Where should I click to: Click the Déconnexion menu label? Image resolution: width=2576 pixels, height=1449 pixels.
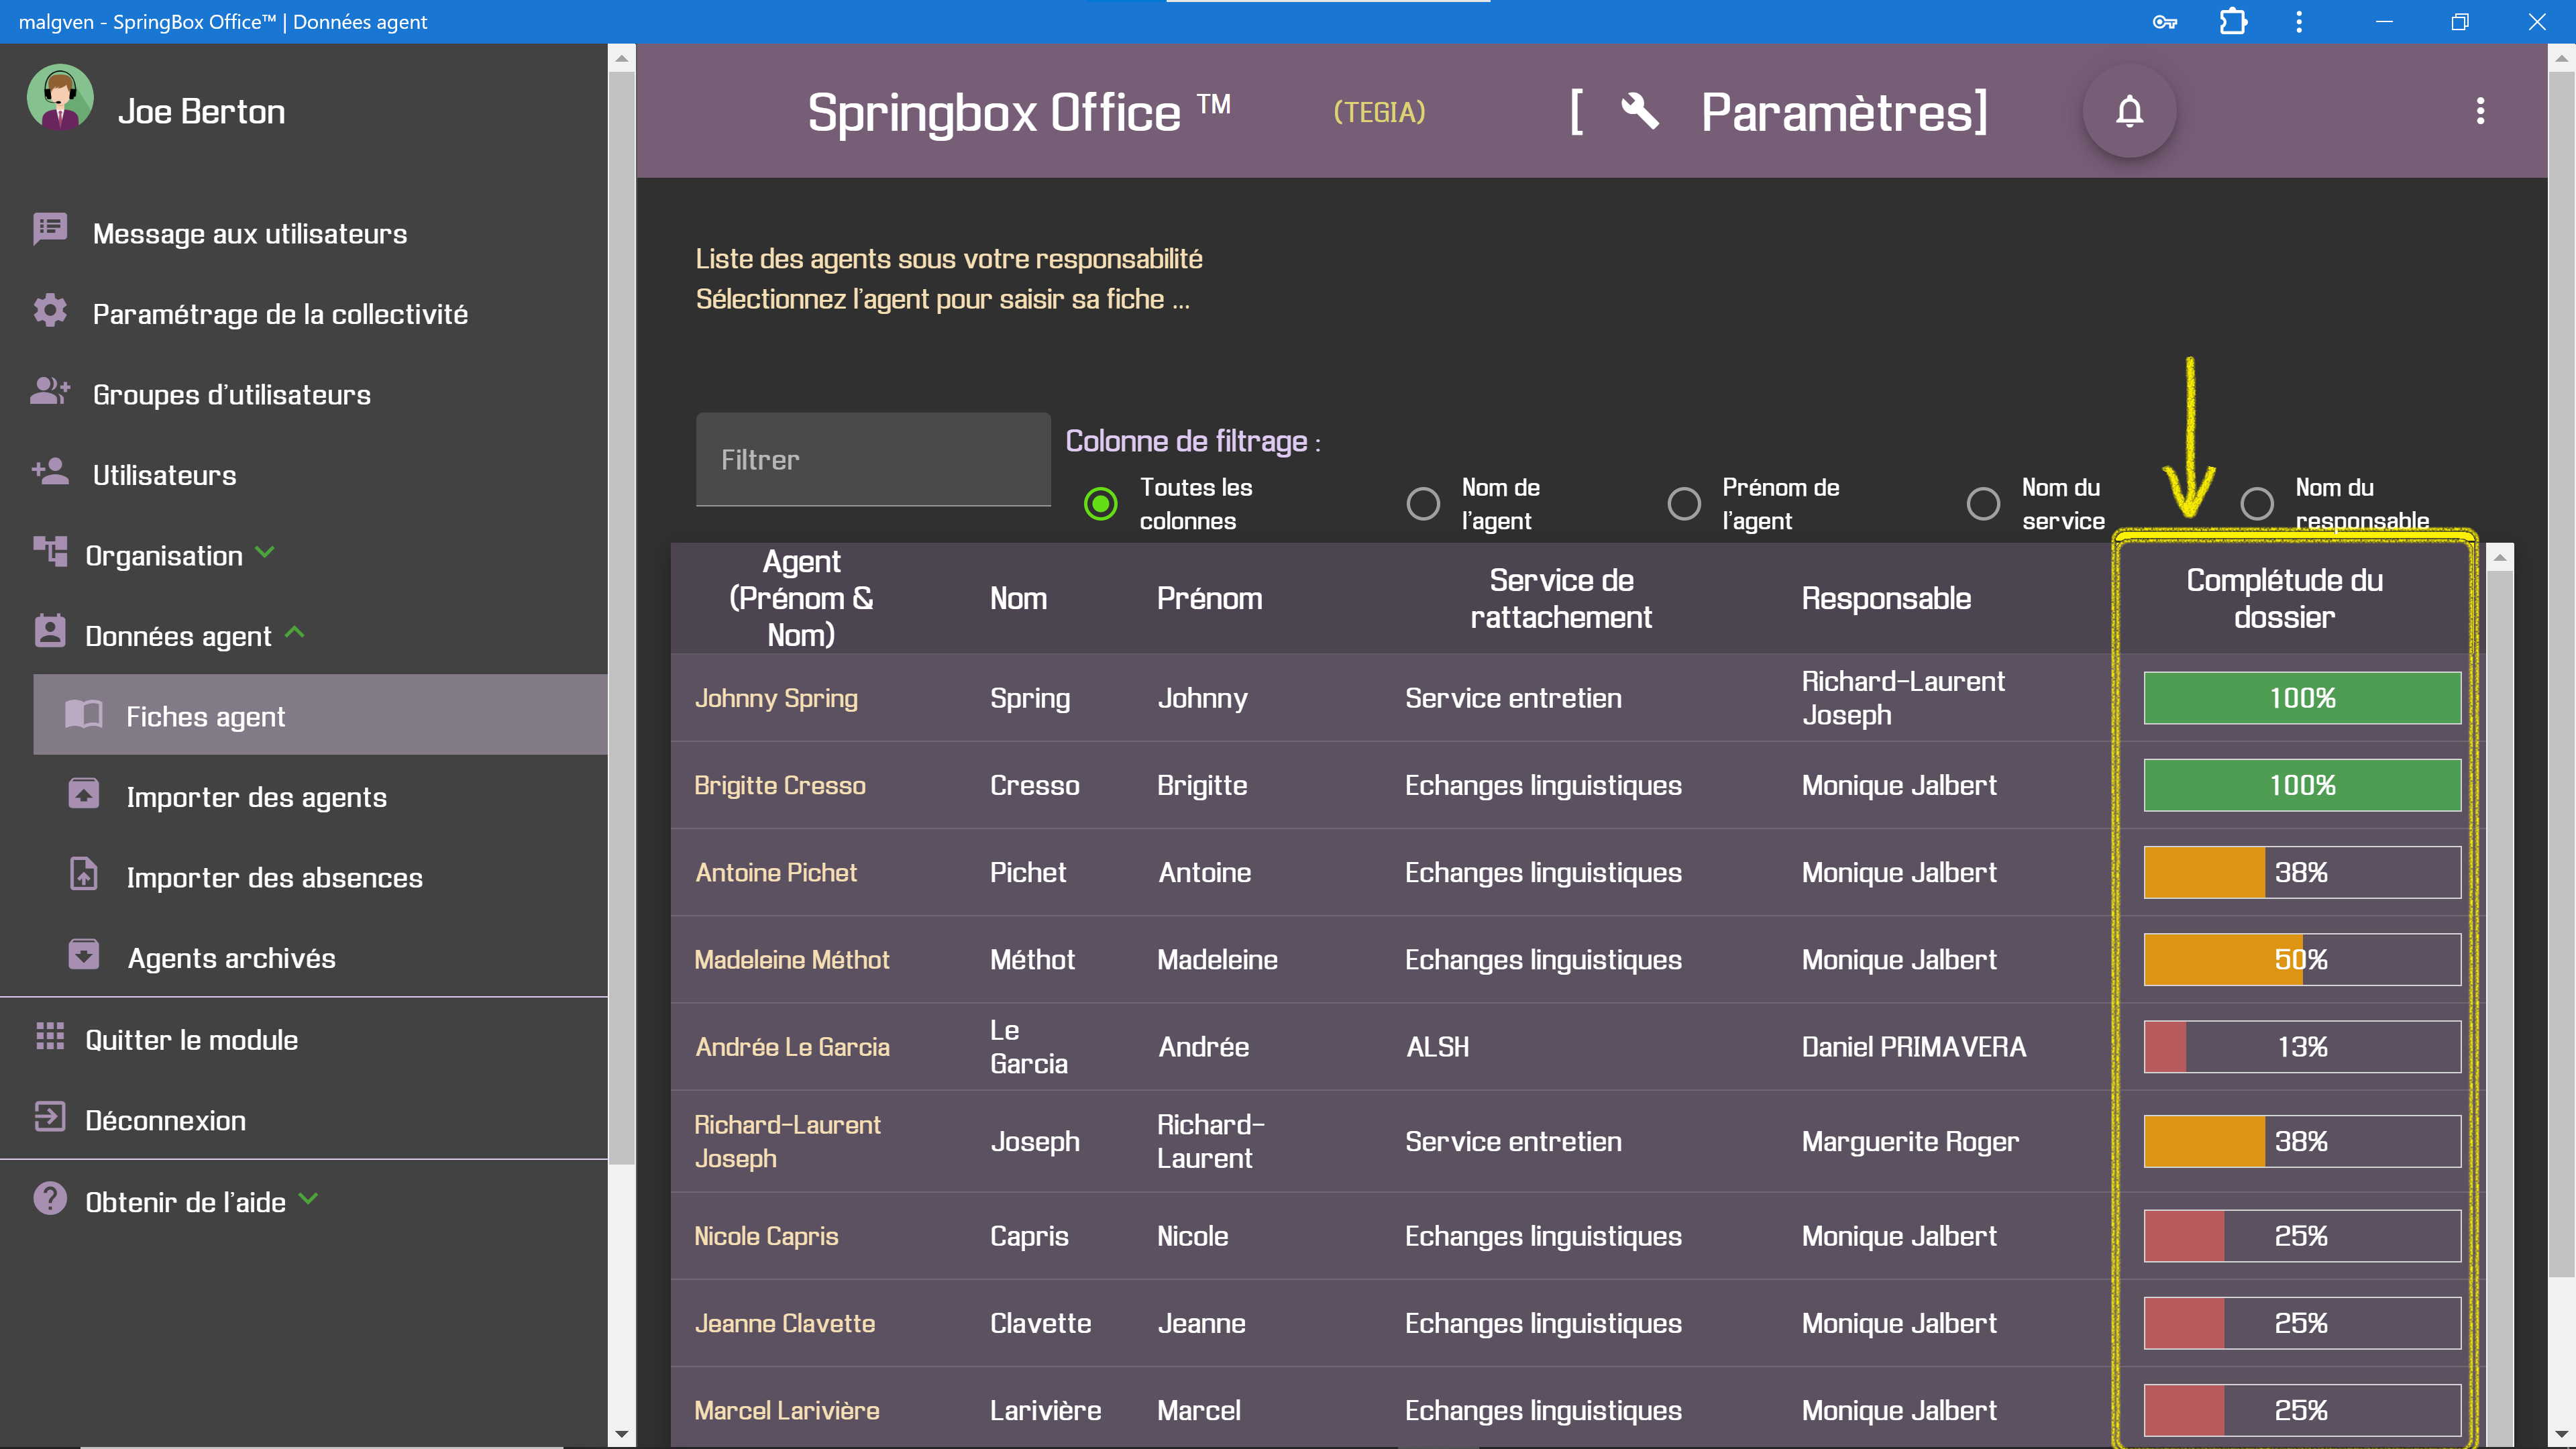165,1120
